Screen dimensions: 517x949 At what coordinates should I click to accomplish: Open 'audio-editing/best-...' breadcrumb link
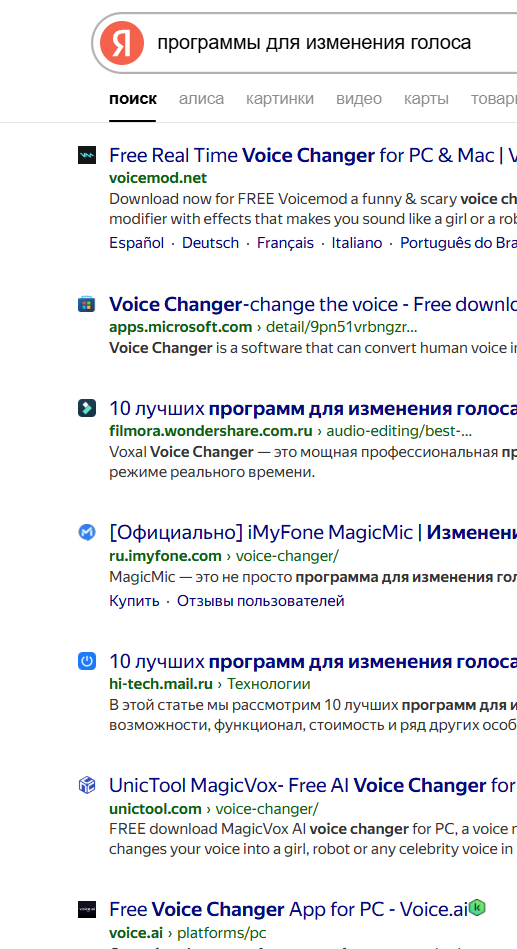tap(399, 432)
